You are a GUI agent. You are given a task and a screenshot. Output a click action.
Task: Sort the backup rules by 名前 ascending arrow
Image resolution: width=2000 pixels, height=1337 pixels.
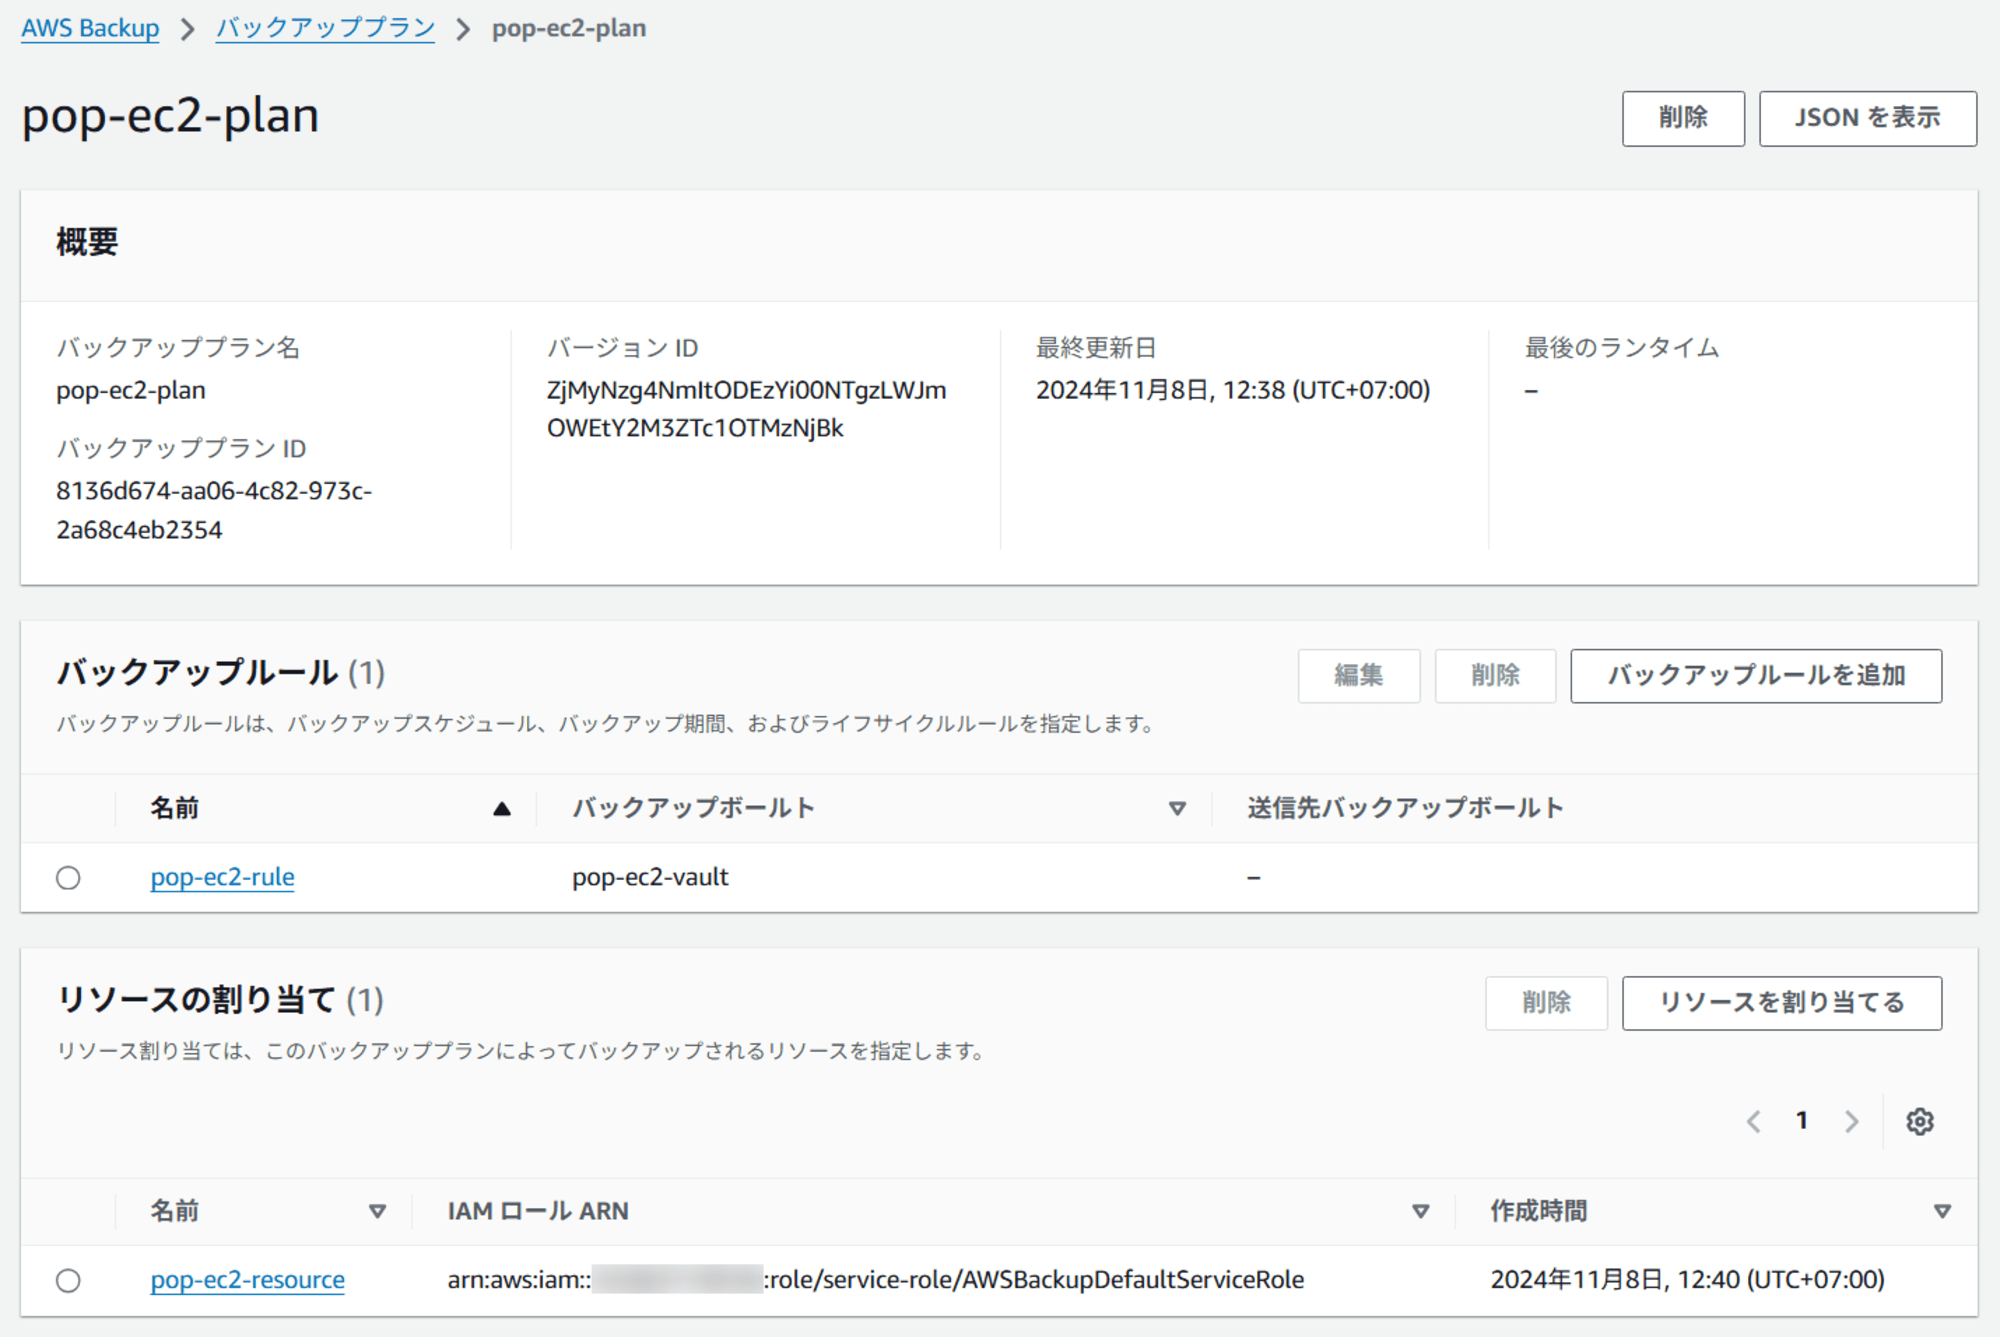coord(502,809)
